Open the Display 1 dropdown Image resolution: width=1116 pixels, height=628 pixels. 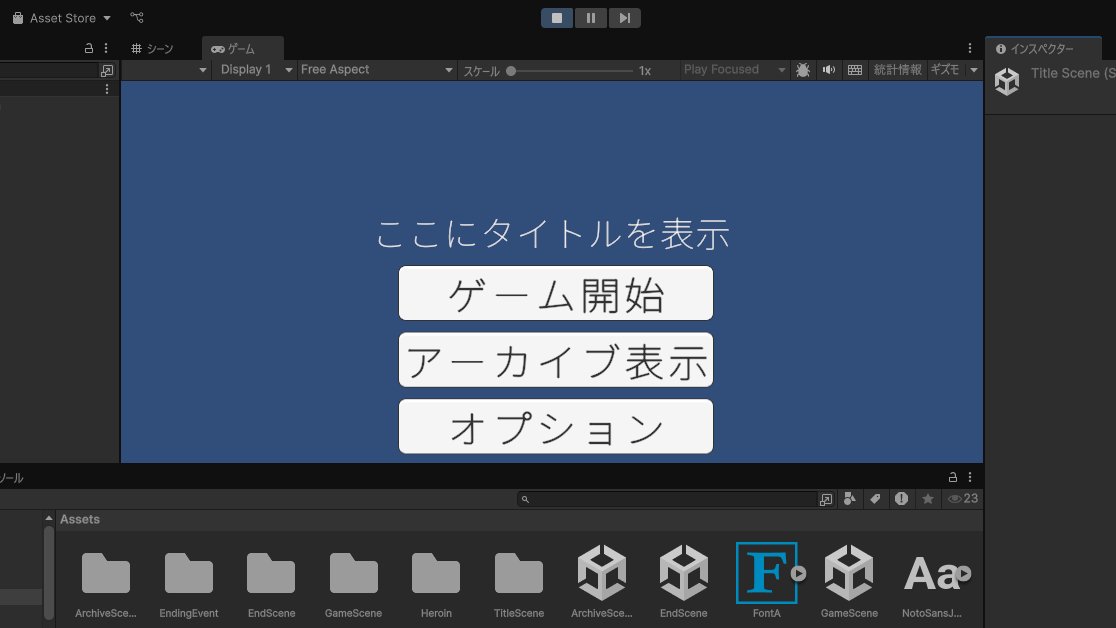pos(257,70)
